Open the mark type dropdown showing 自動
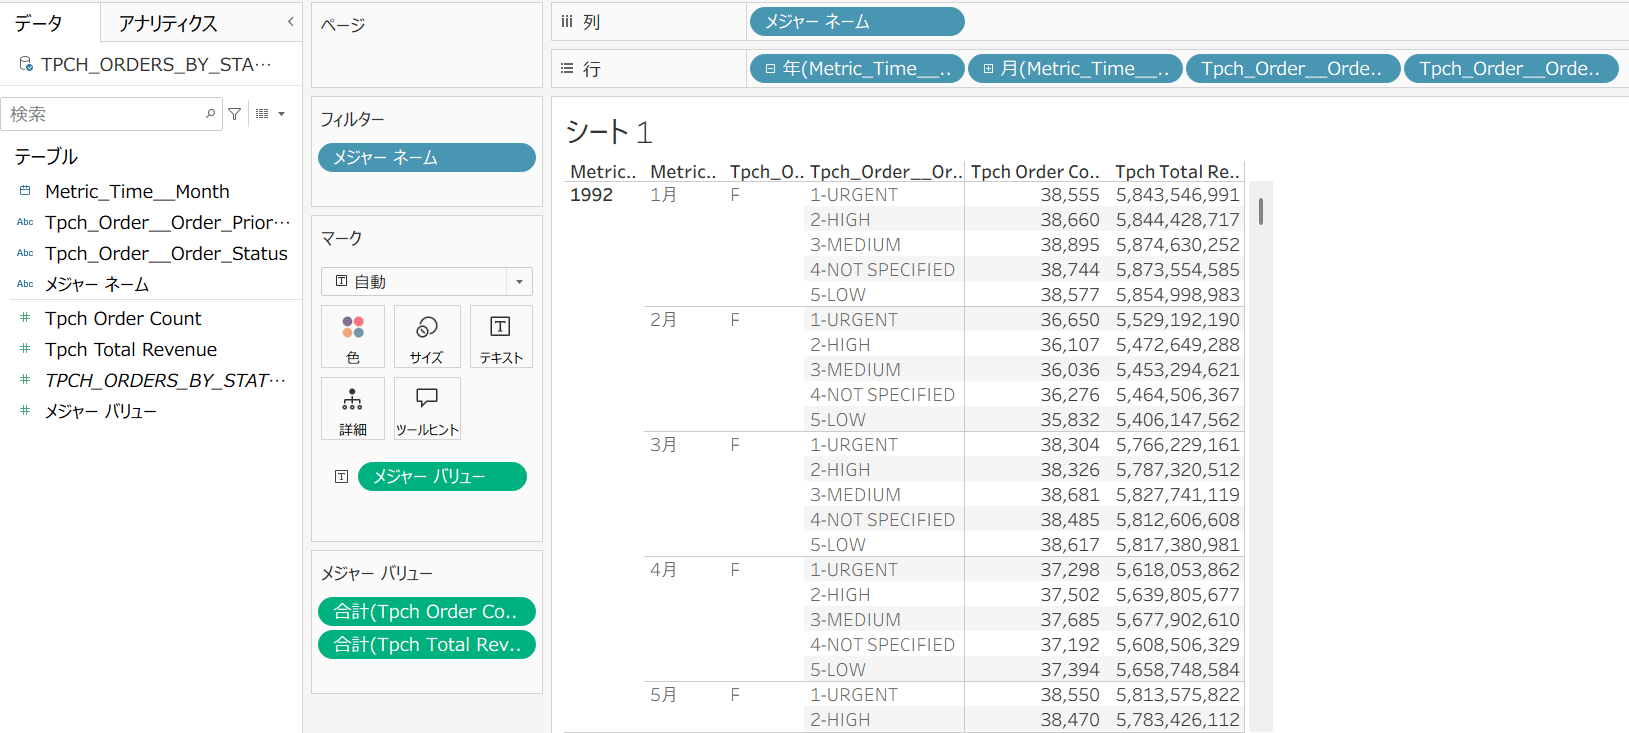This screenshot has height=733, width=1629. click(518, 282)
